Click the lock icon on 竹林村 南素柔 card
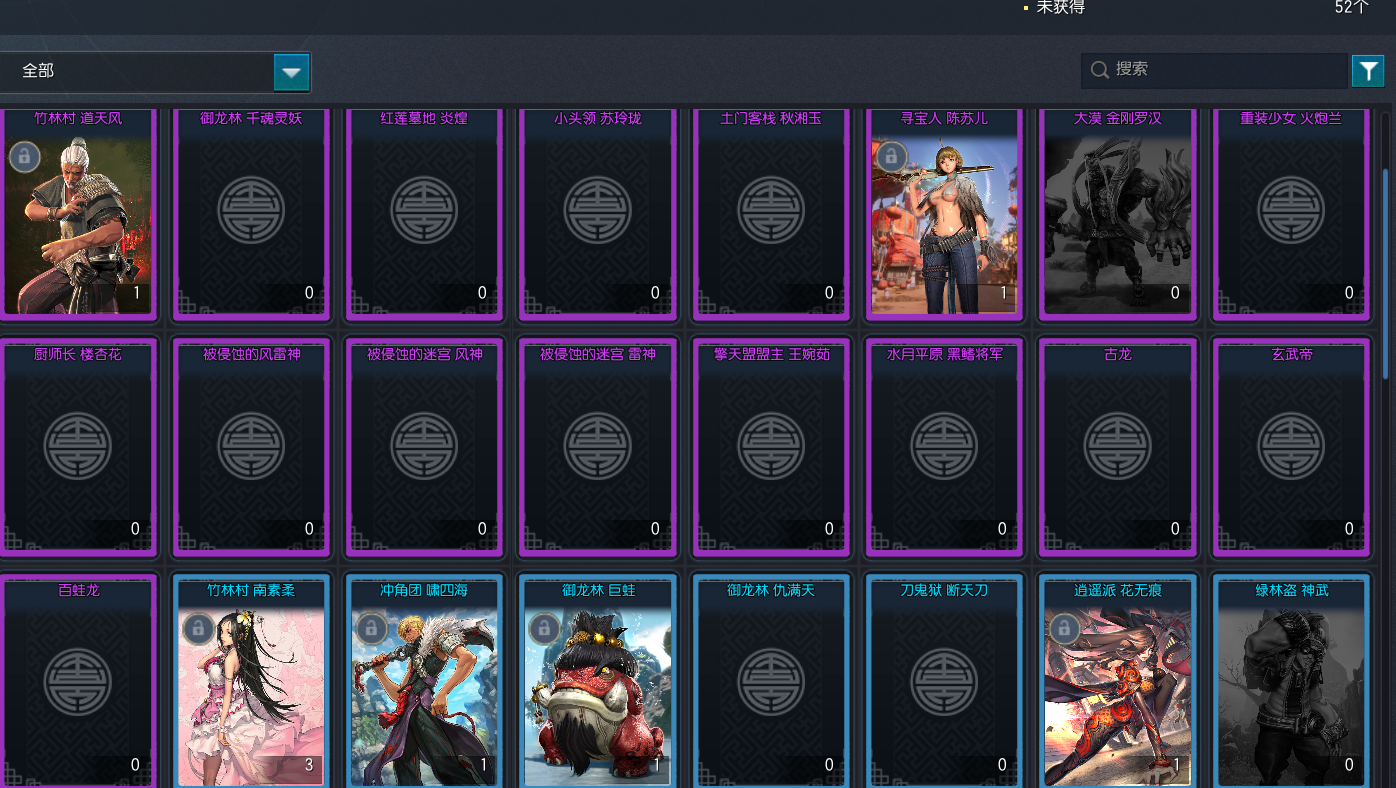1396x788 pixels. click(x=198, y=627)
